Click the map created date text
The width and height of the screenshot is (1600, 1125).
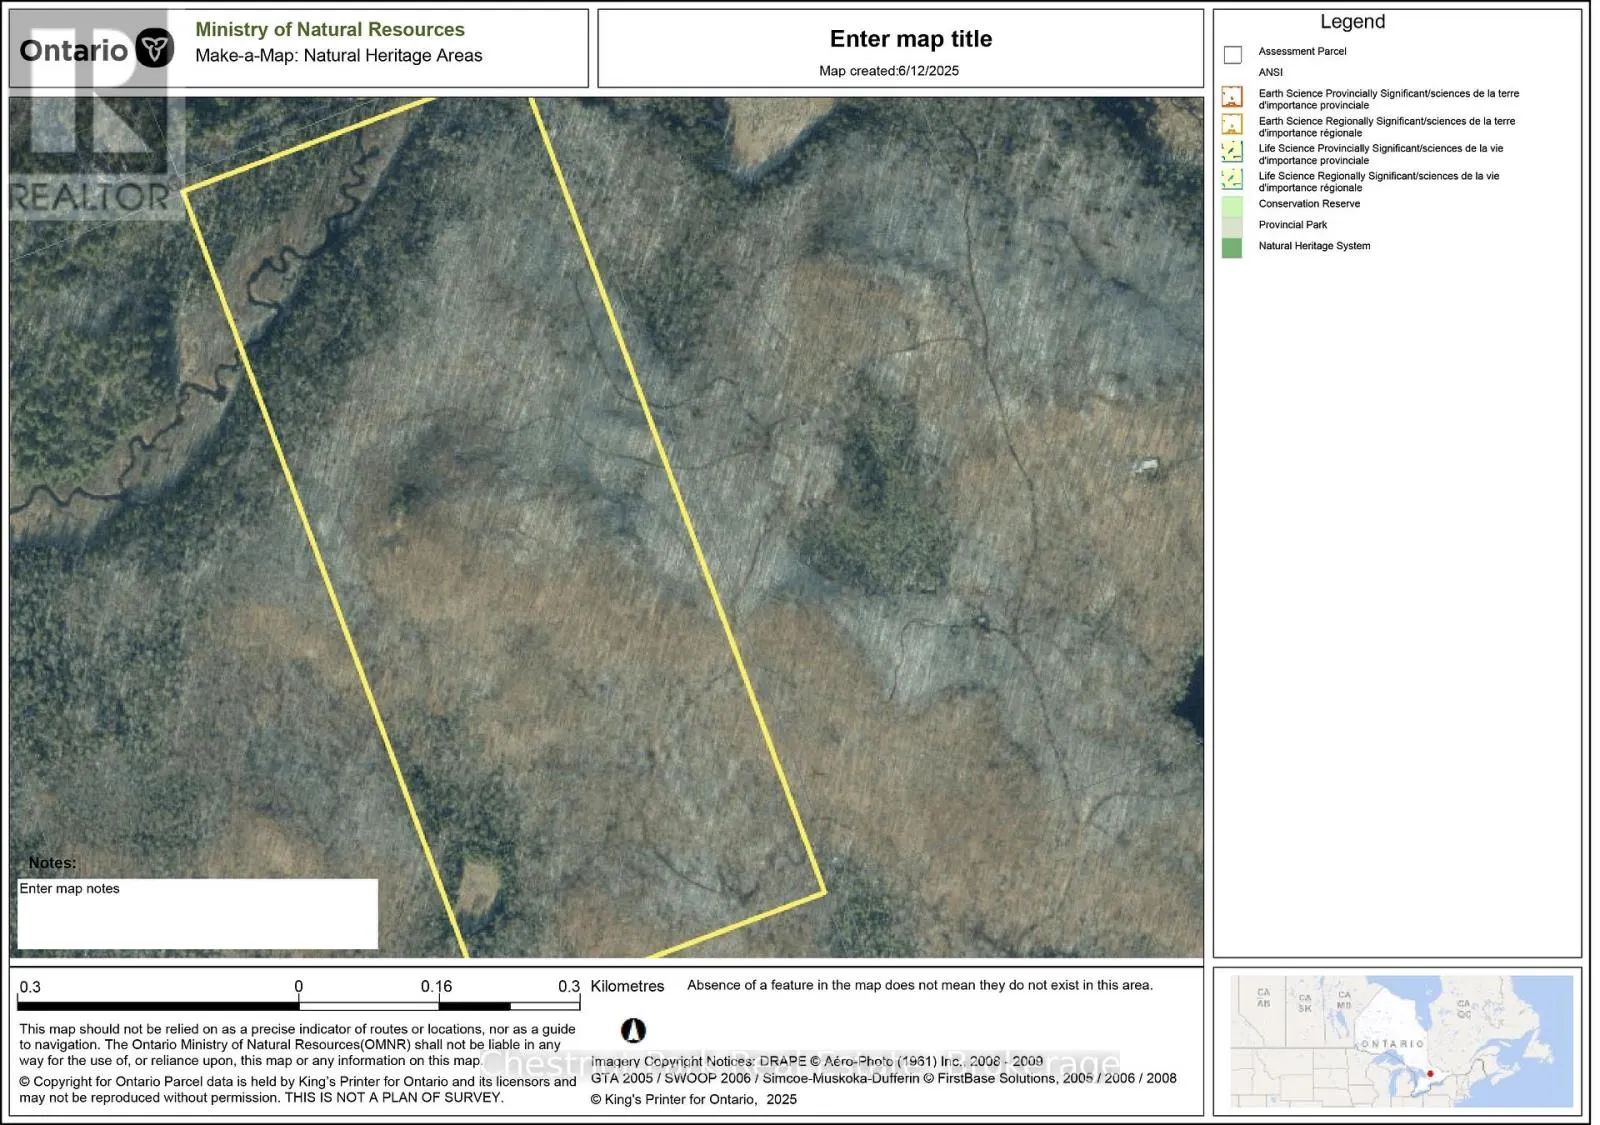tap(889, 71)
